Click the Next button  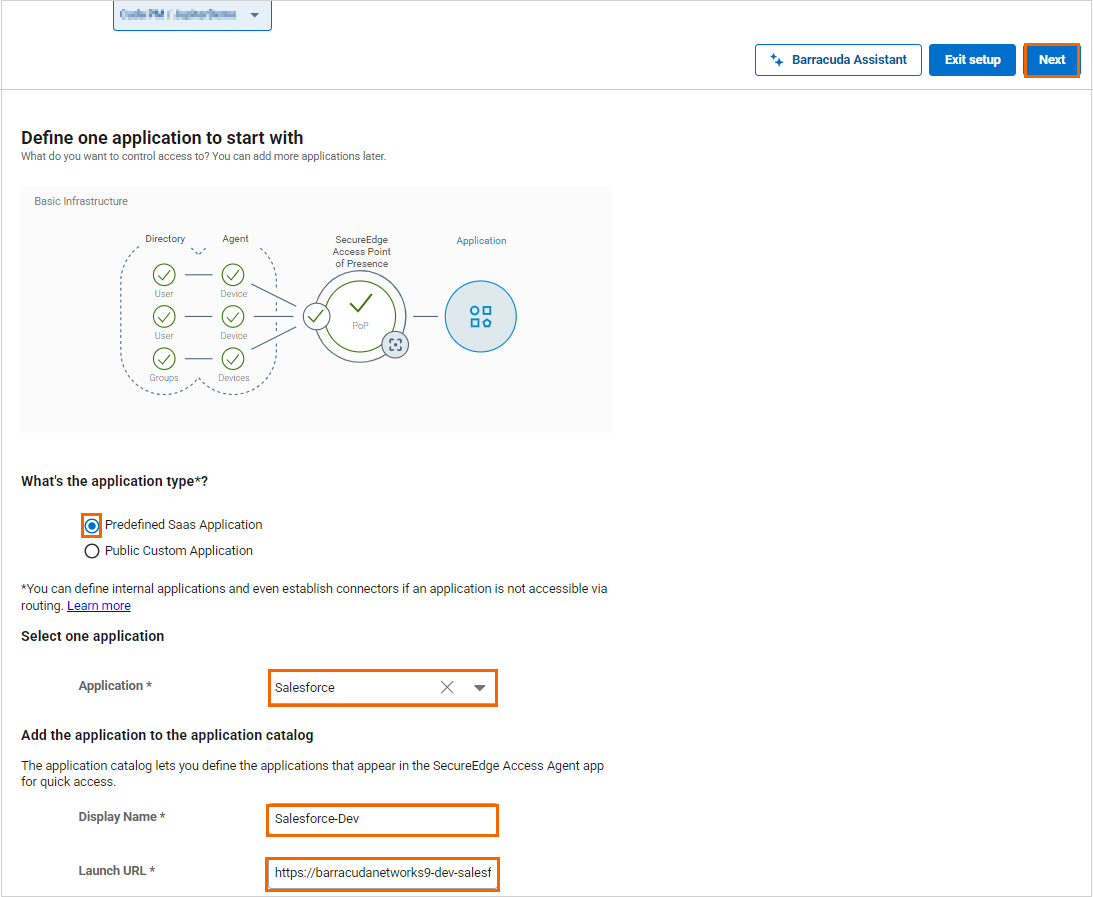[x=1051, y=60]
